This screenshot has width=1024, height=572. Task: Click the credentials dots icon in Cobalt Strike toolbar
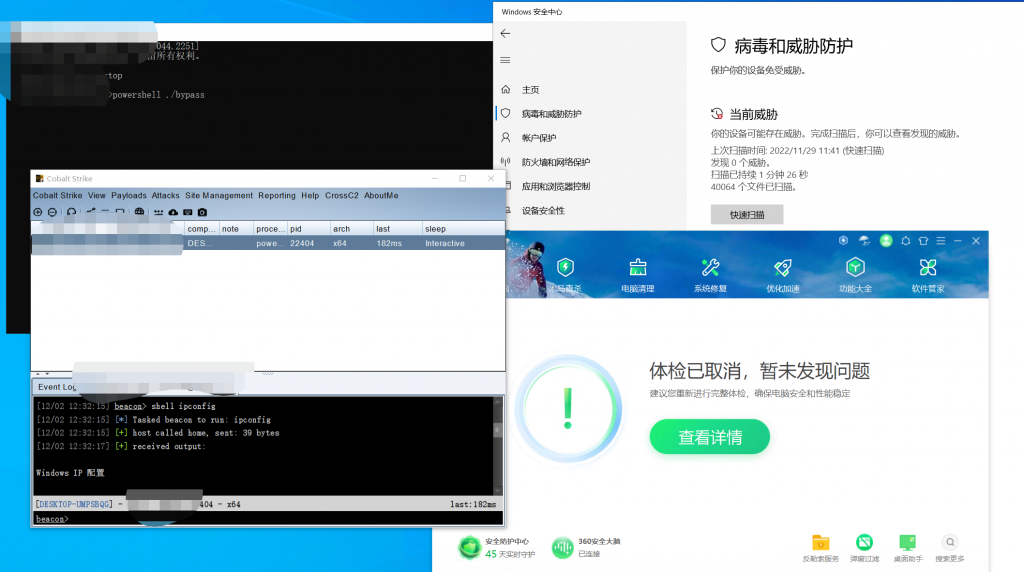coord(159,212)
